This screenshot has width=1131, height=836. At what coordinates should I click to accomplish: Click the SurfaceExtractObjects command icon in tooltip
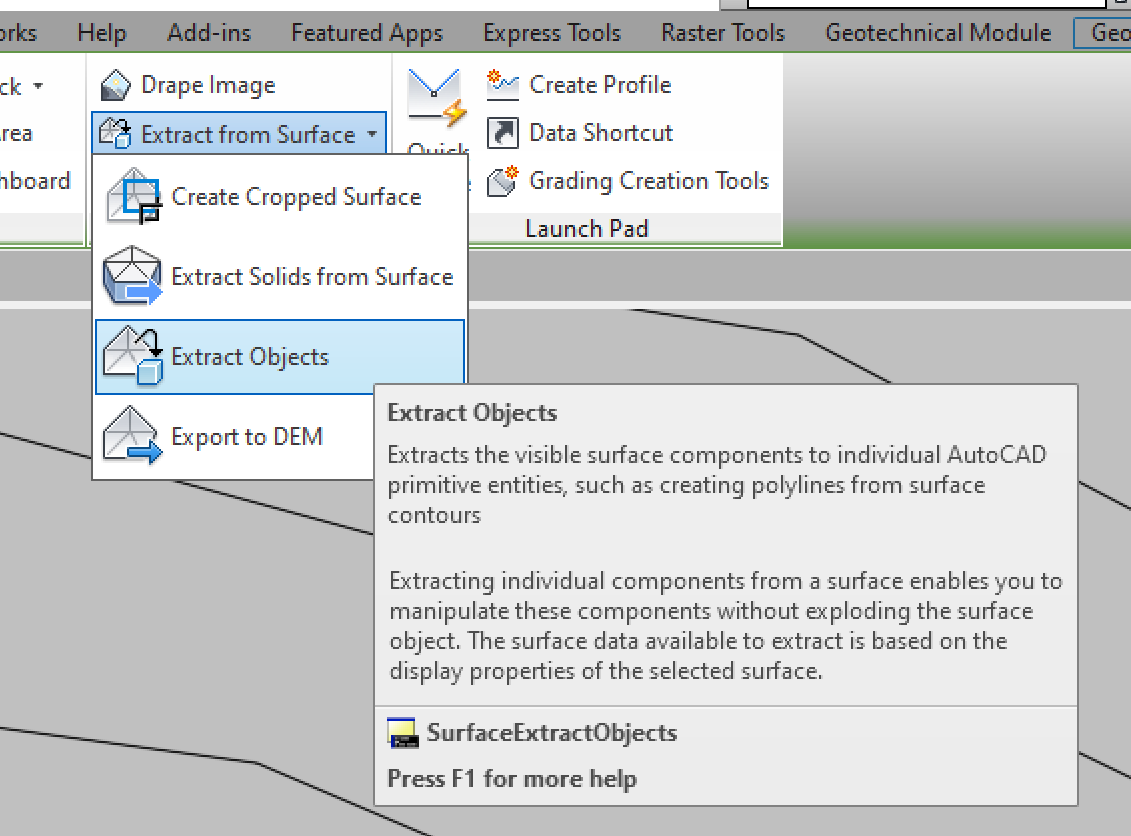[401, 732]
